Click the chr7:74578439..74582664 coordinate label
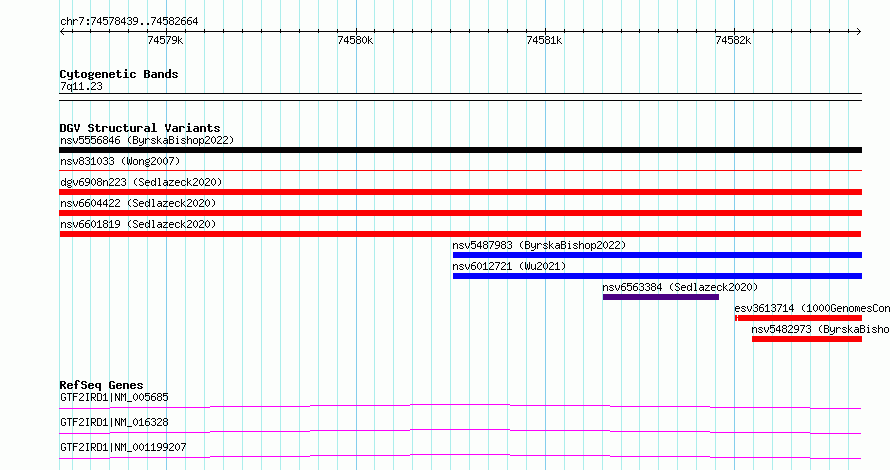The height and width of the screenshot is (470, 890). point(129,22)
